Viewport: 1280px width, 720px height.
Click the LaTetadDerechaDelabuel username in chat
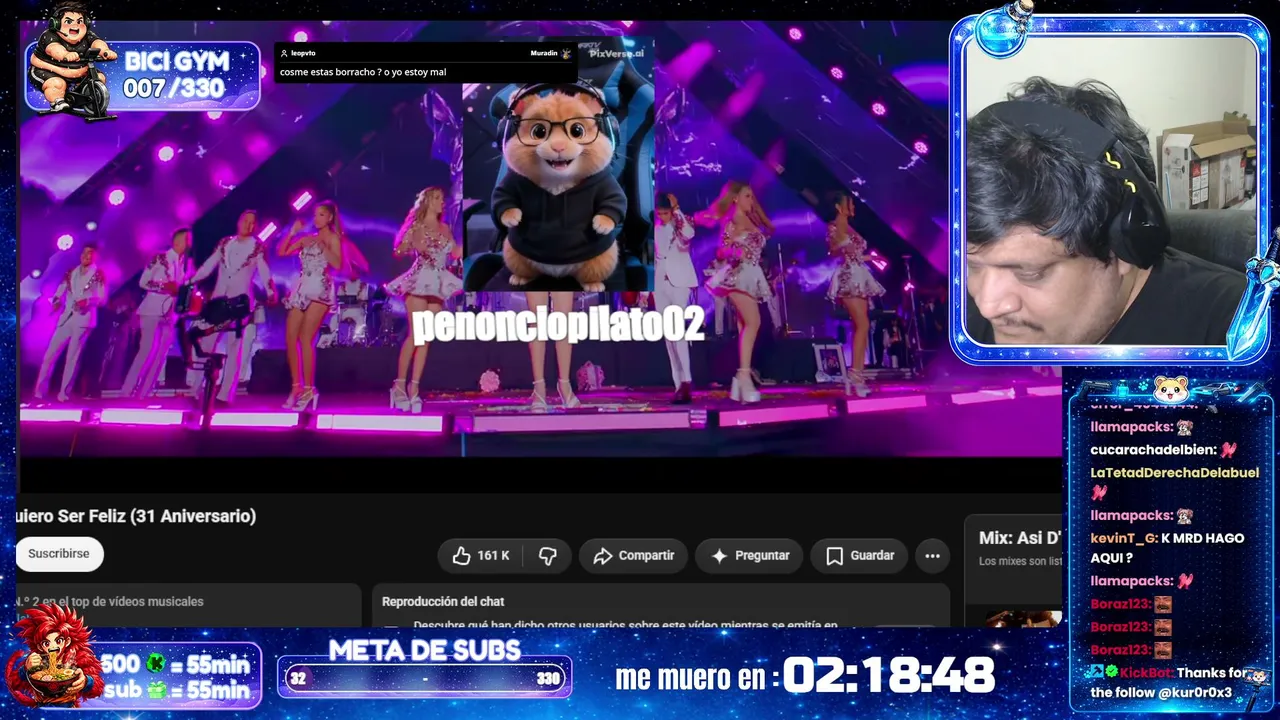tap(1174, 472)
